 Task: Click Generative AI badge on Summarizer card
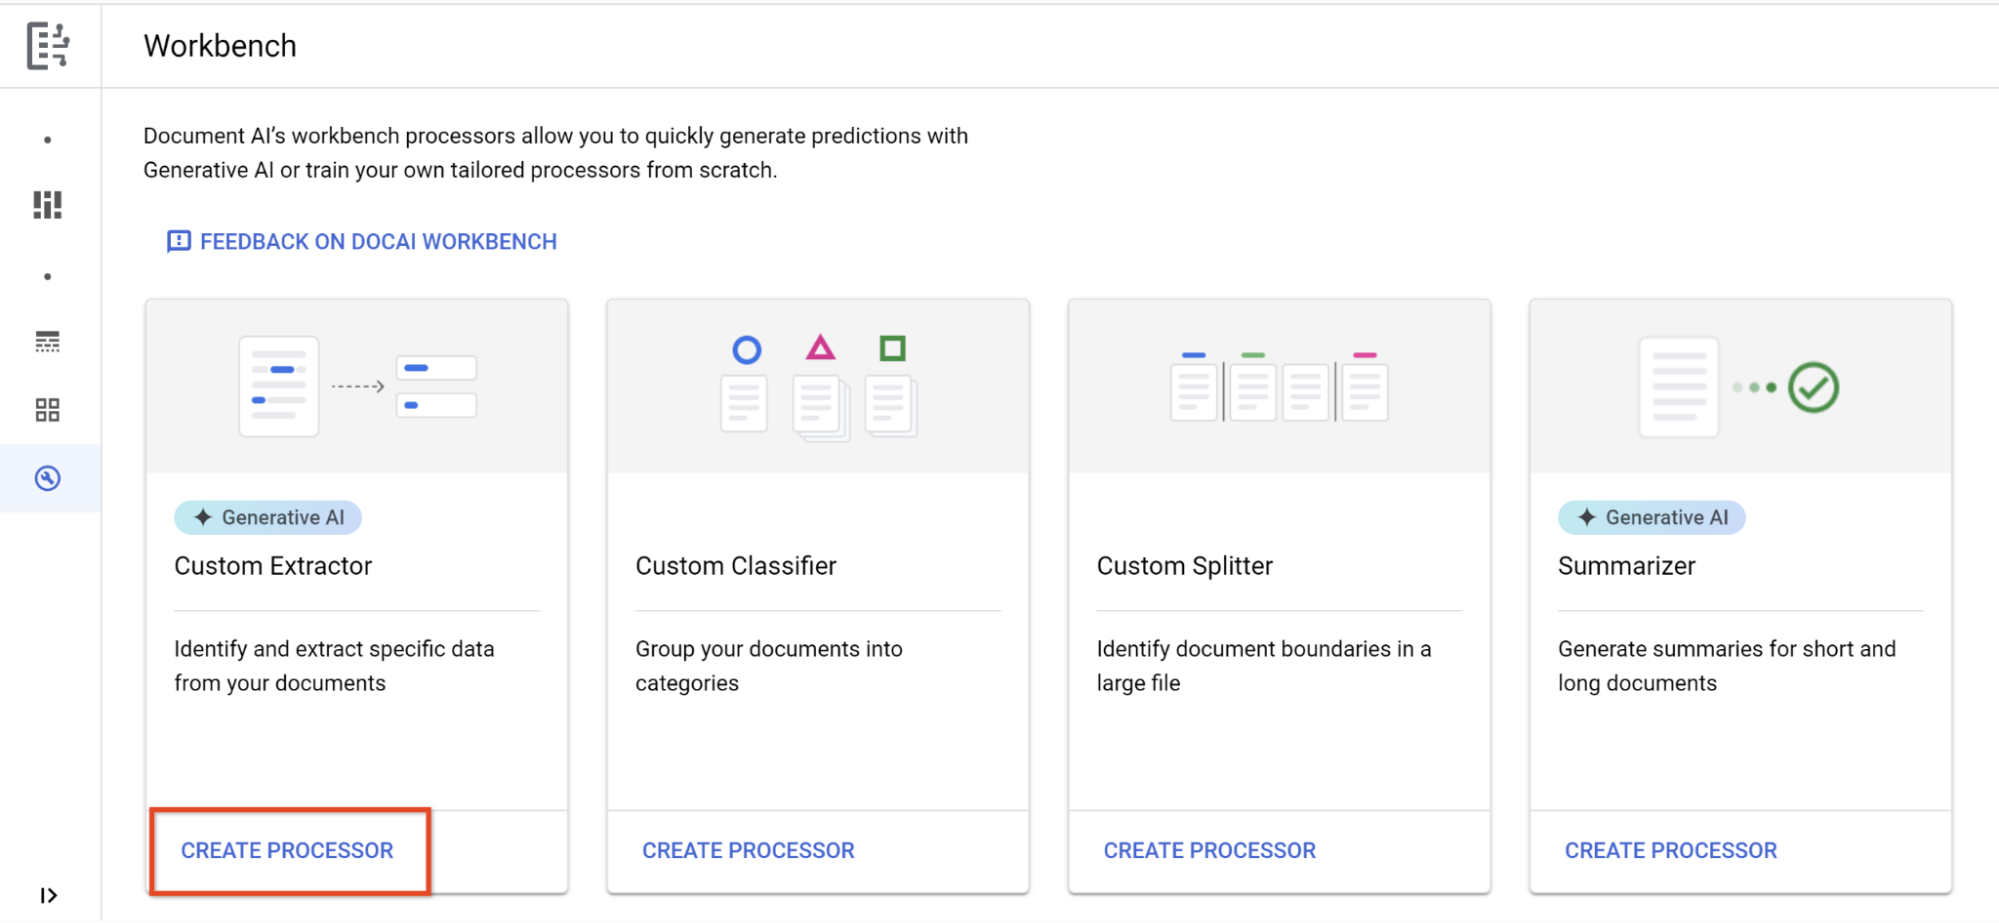pyautogui.click(x=1651, y=517)
